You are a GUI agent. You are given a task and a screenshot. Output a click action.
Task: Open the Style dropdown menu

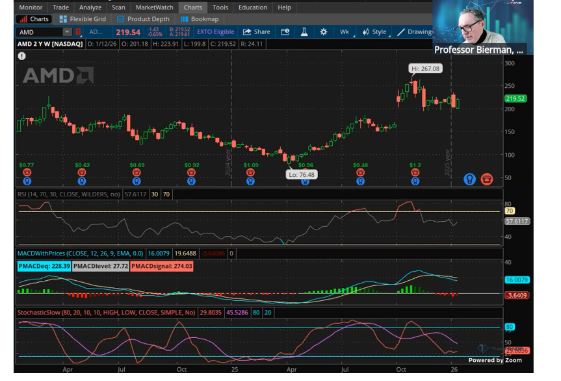(x=375, y=32)
